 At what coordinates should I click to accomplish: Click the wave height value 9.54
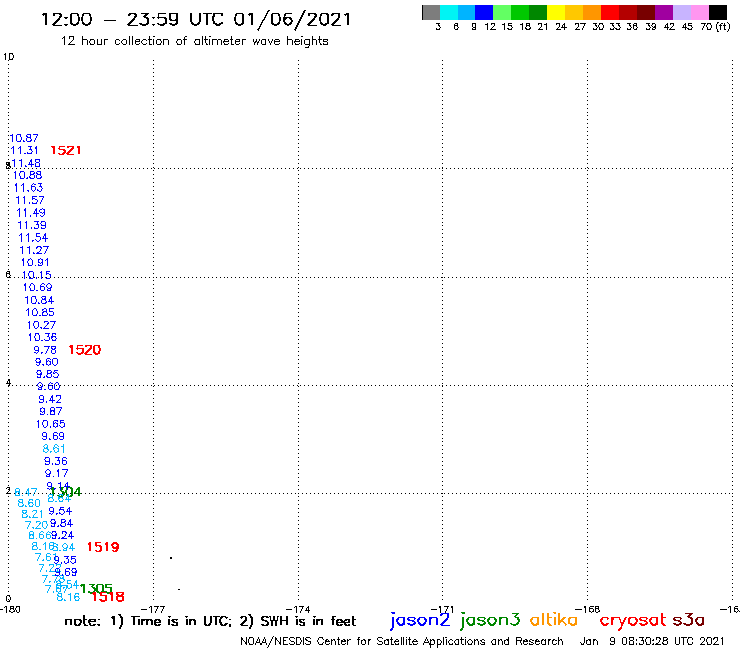[60, 511]
